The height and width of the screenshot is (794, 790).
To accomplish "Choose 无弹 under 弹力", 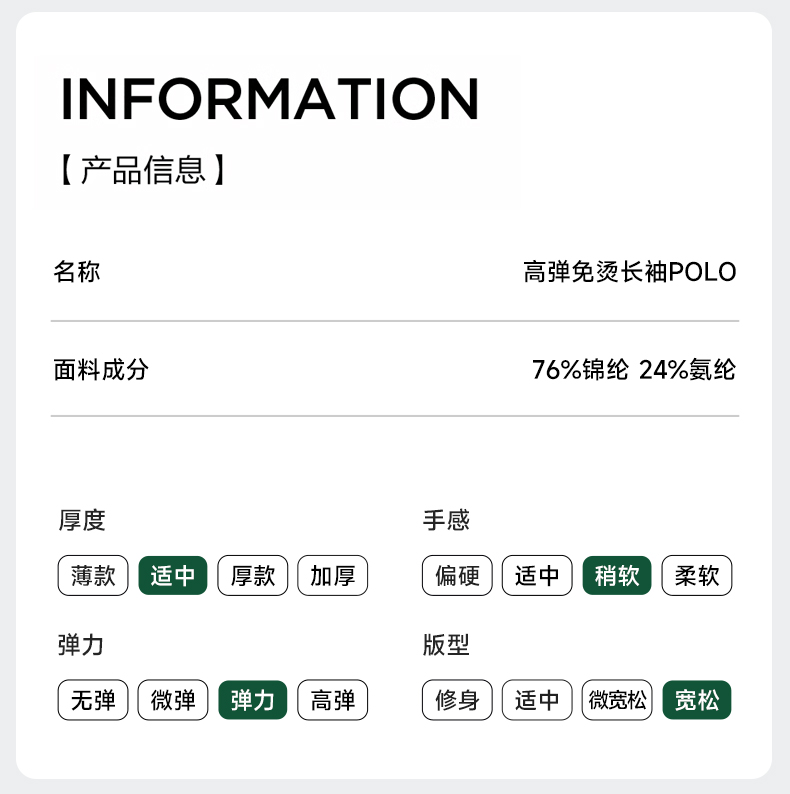I will 93,701.
